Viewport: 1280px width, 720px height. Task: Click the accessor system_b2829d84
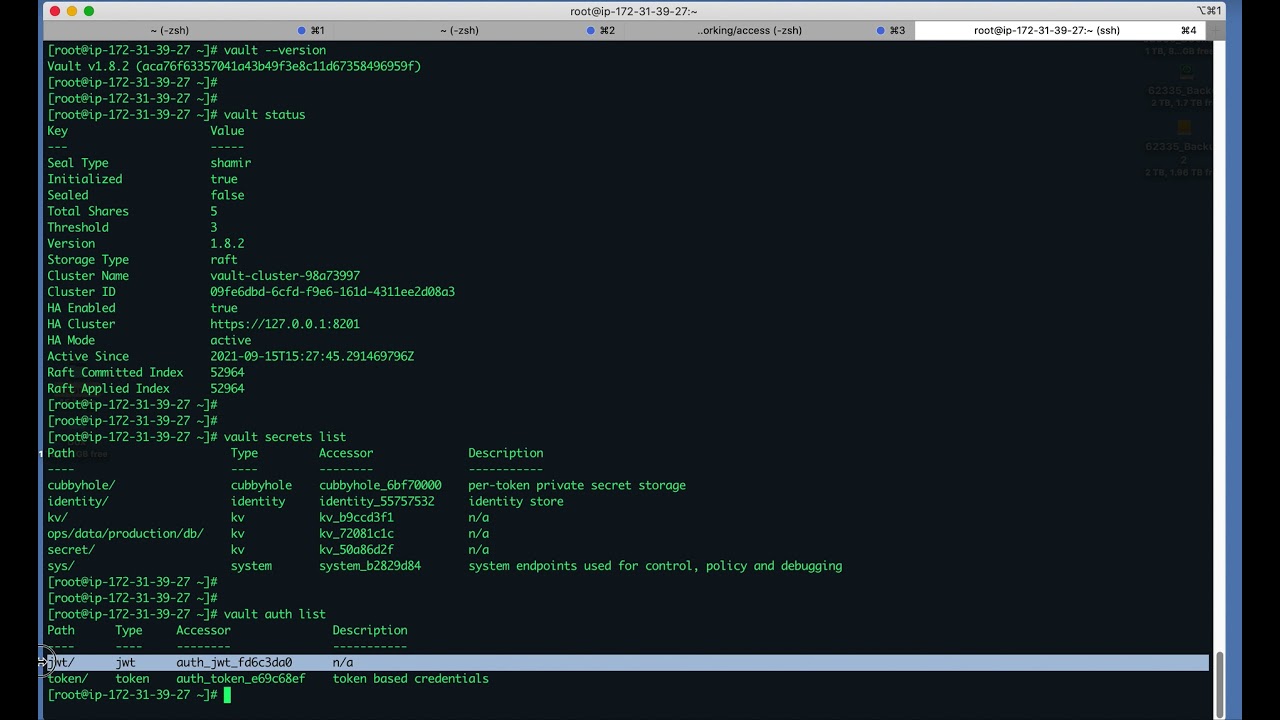(370, 566)
